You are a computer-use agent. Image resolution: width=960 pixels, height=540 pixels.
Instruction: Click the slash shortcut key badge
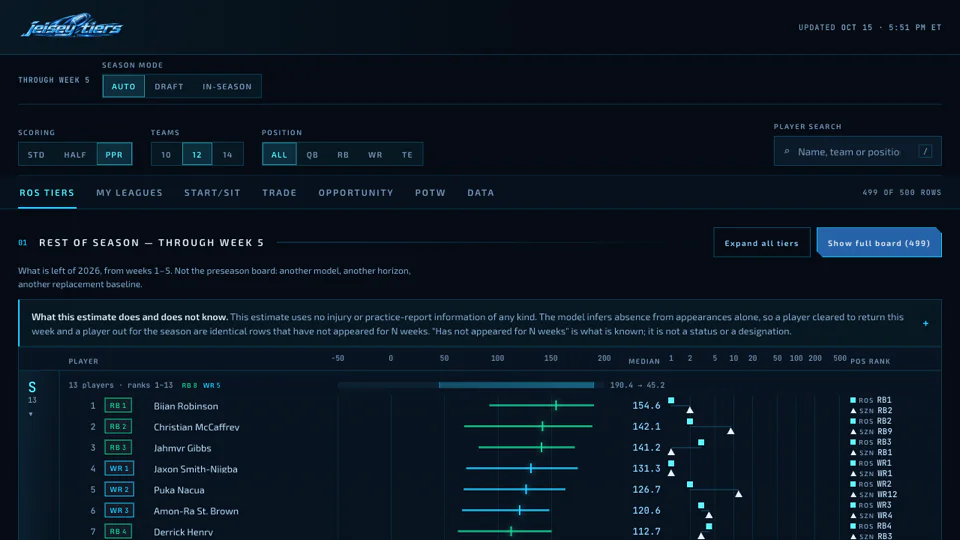tap(925, 151)
